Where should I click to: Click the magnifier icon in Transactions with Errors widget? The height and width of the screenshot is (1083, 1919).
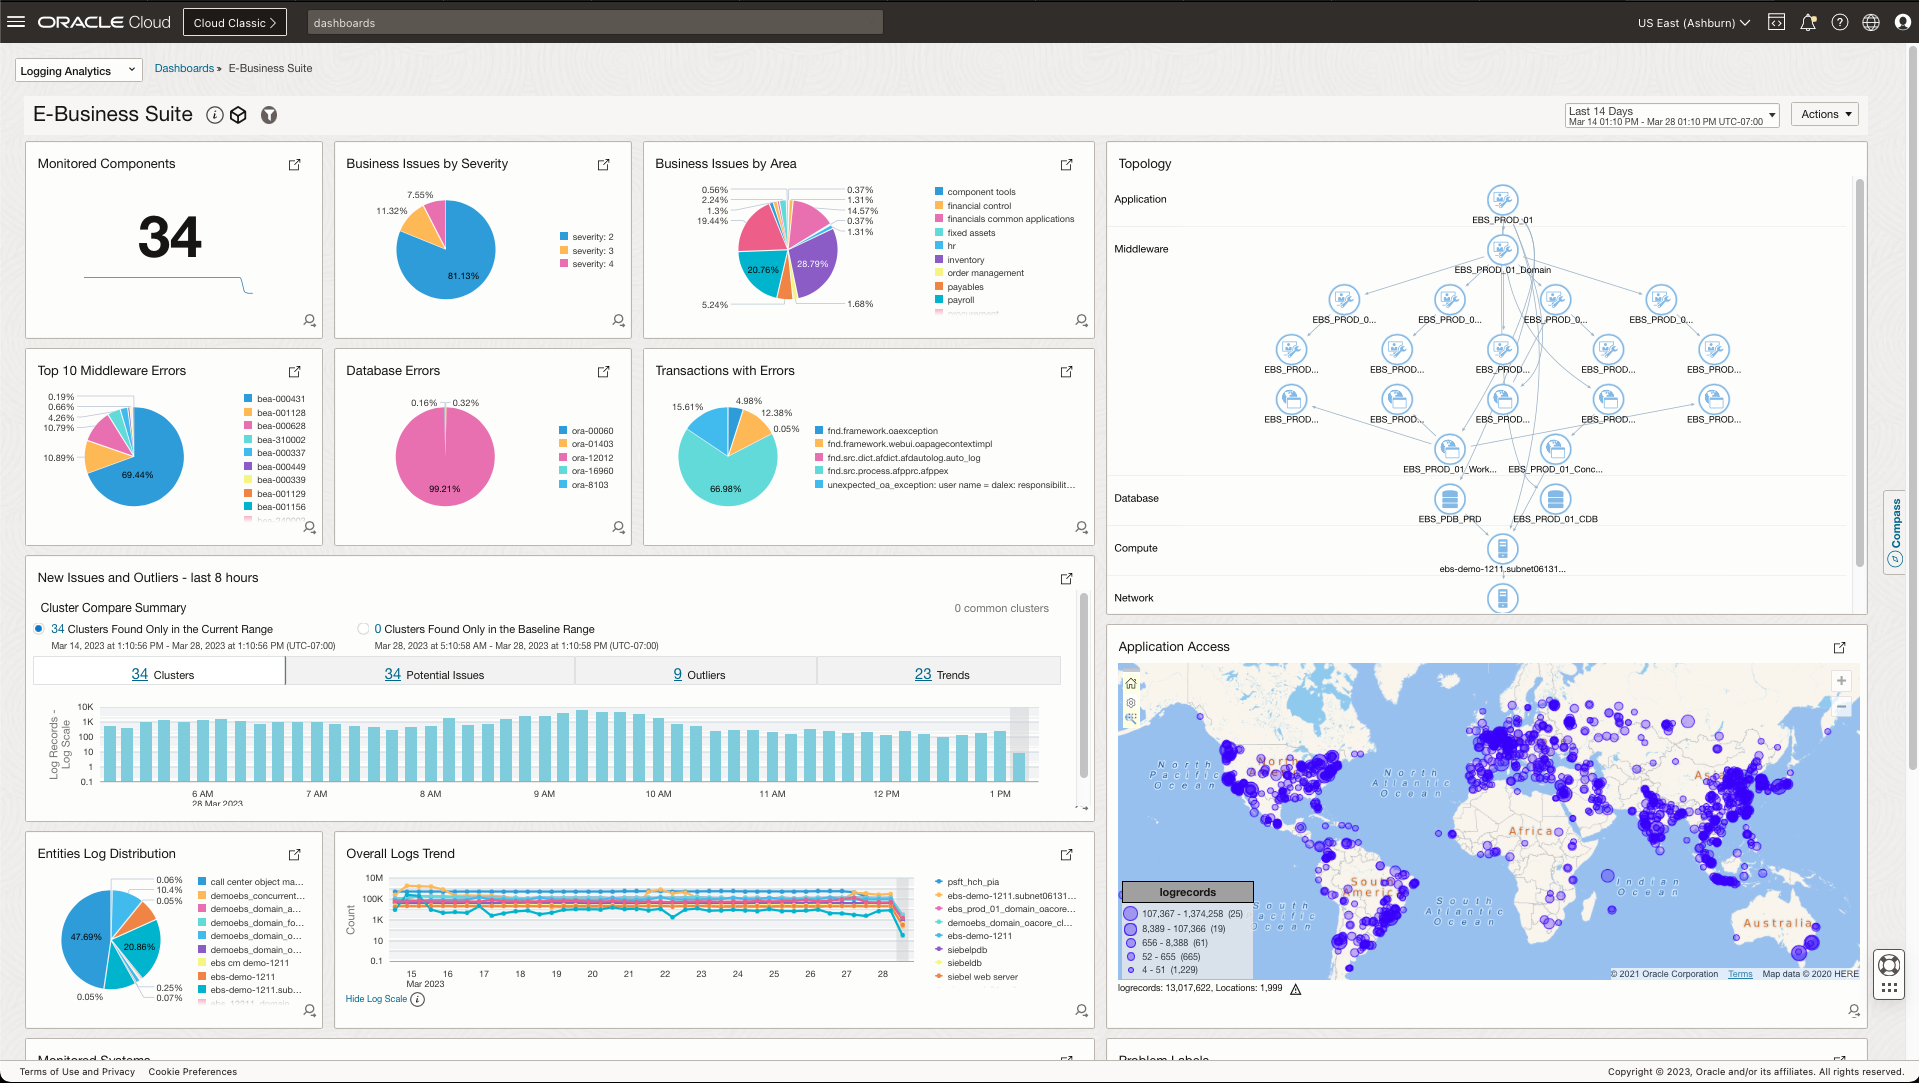[1082, 528]
